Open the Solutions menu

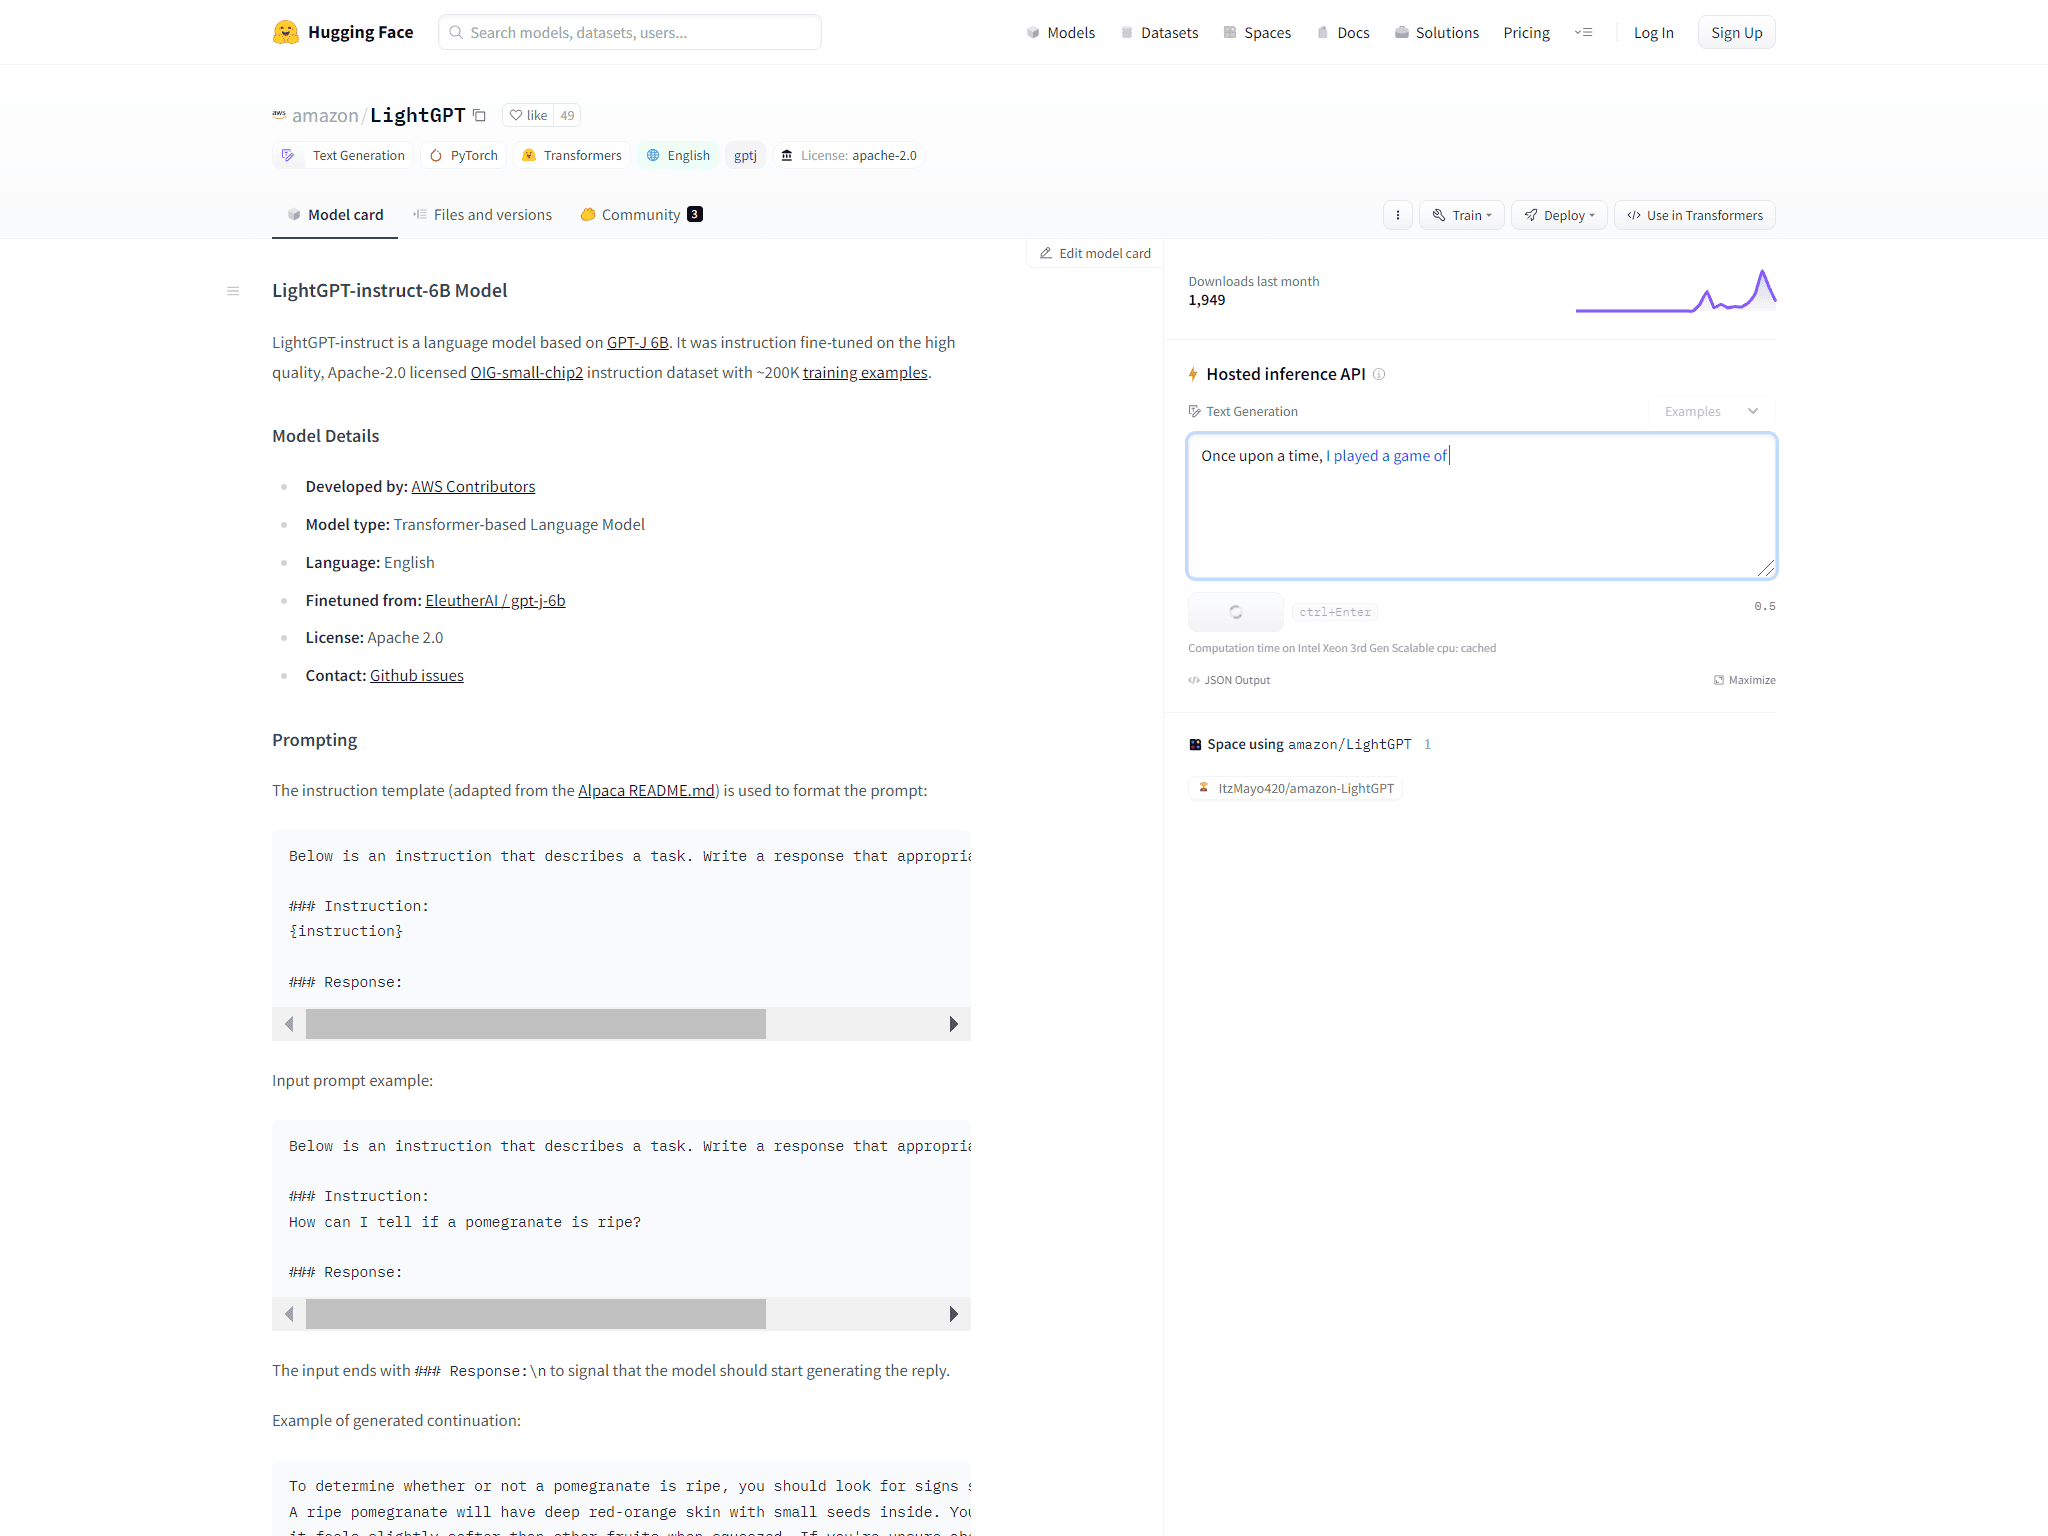click(x=1437, y=32)
